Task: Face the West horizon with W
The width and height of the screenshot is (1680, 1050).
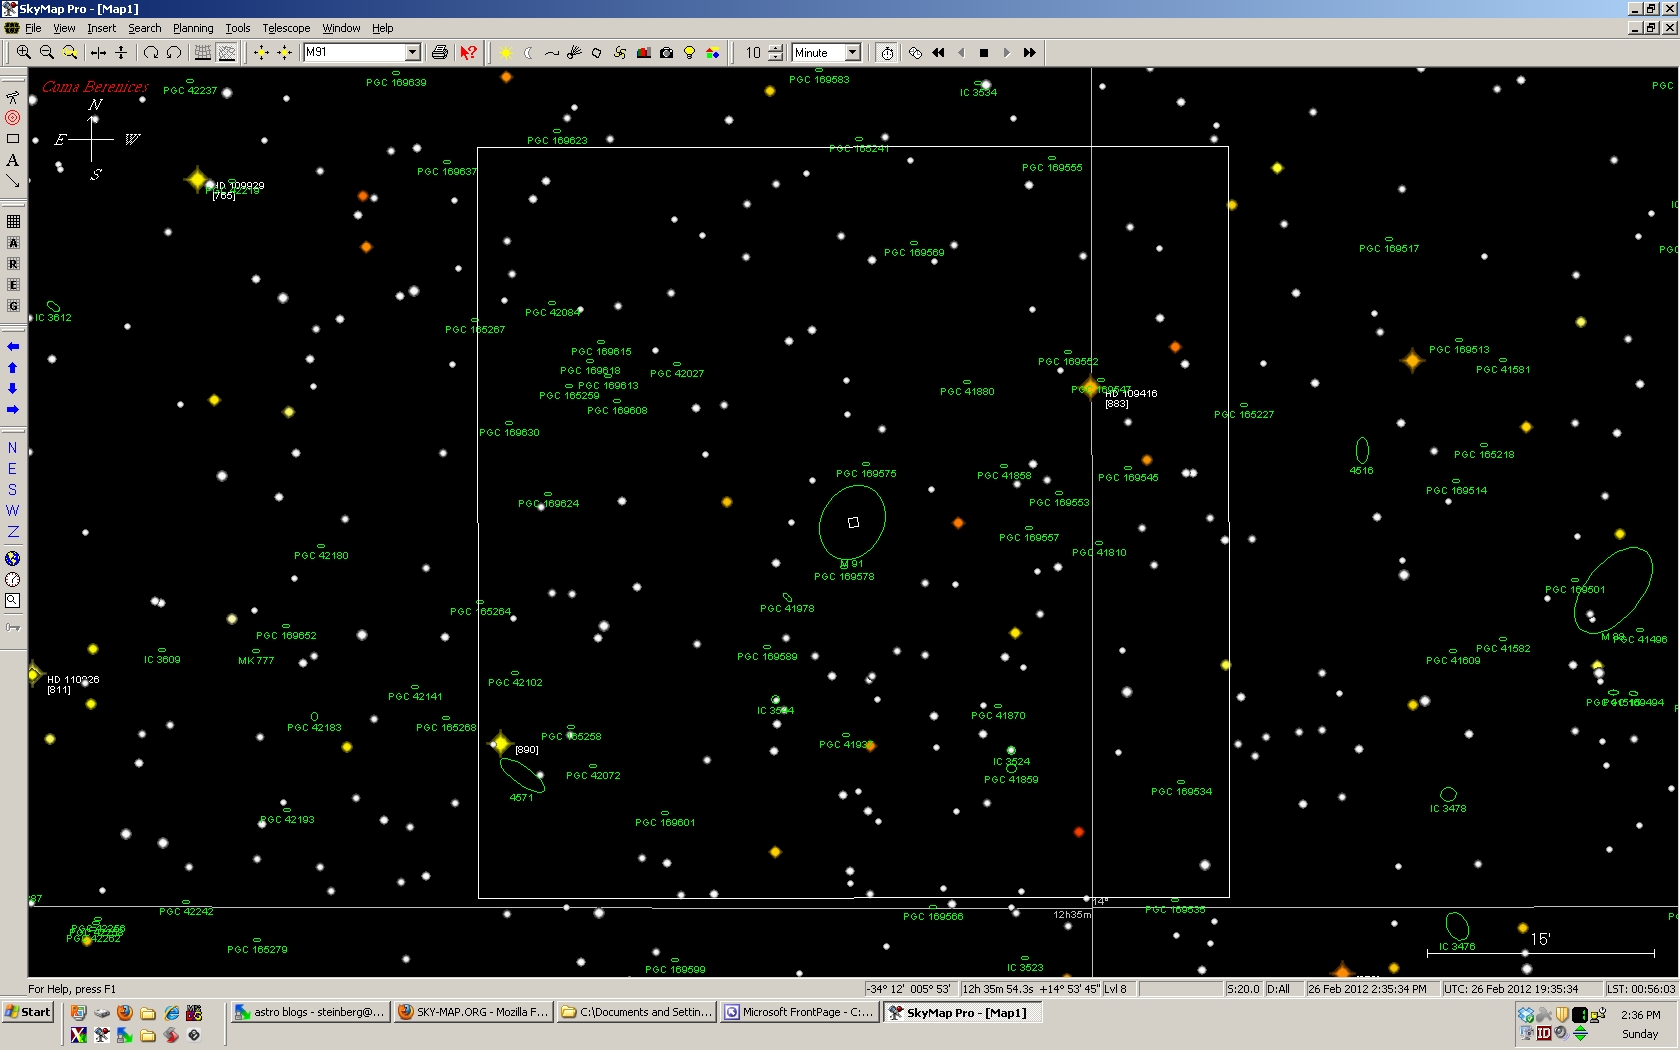Action: point(13,511)
